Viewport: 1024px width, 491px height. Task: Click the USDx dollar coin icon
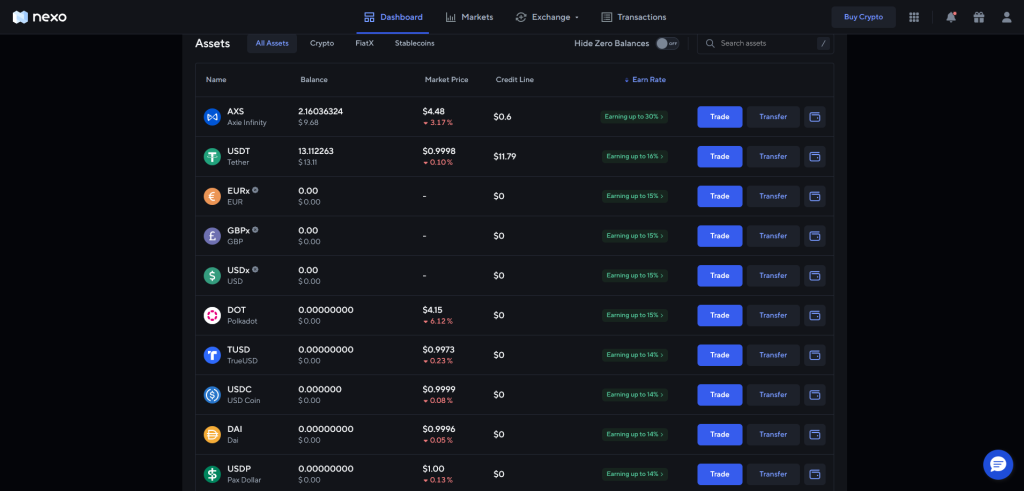tap(212, 276)
